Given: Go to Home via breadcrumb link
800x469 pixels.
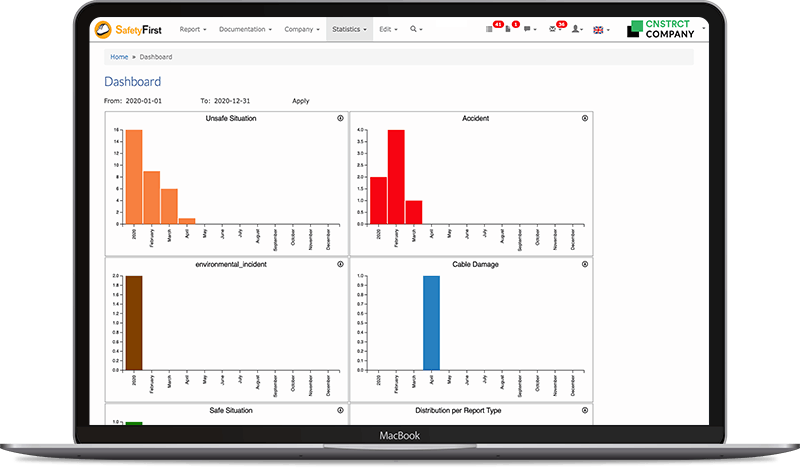Looking at the screenshot, I should click(119, 57).
